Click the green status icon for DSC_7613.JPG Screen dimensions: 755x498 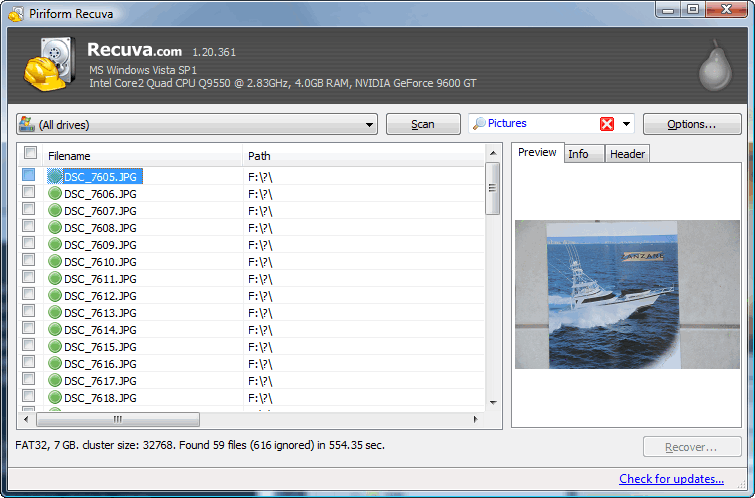click(55, 313)
